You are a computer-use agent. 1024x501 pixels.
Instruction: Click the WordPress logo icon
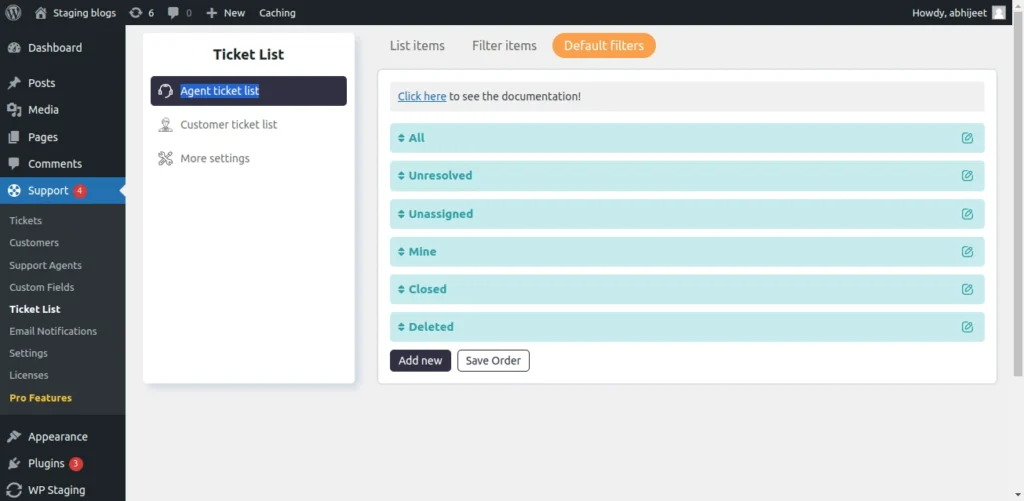point(13,12)
